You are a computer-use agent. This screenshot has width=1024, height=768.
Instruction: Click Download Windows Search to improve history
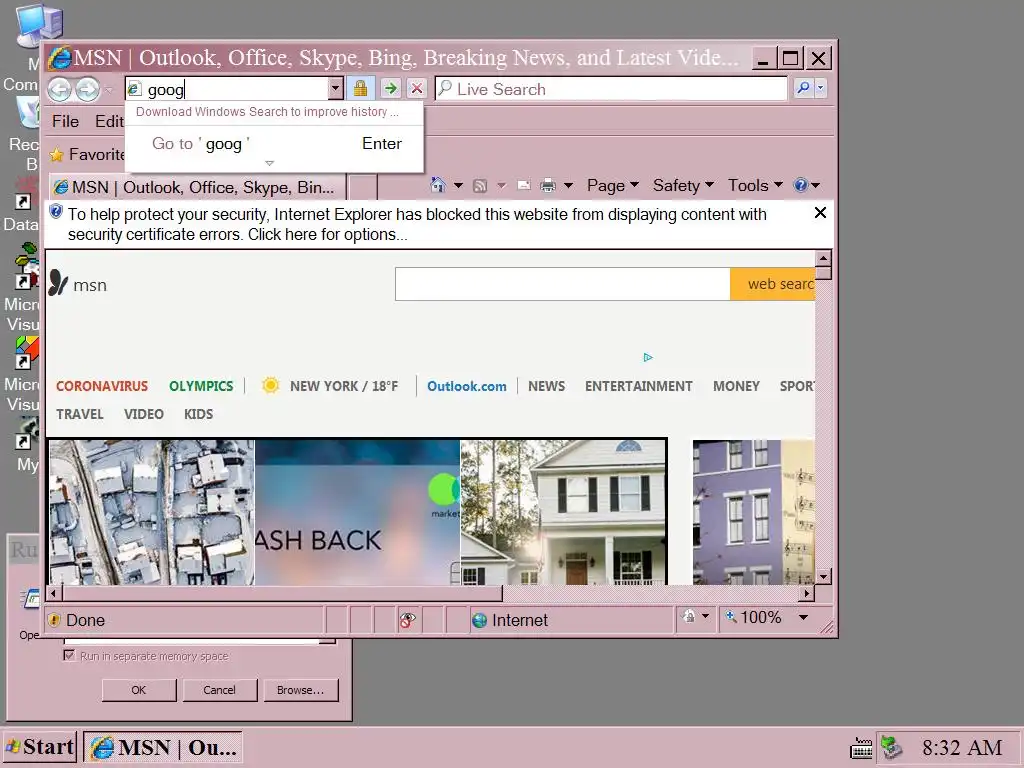coord(267,112)
